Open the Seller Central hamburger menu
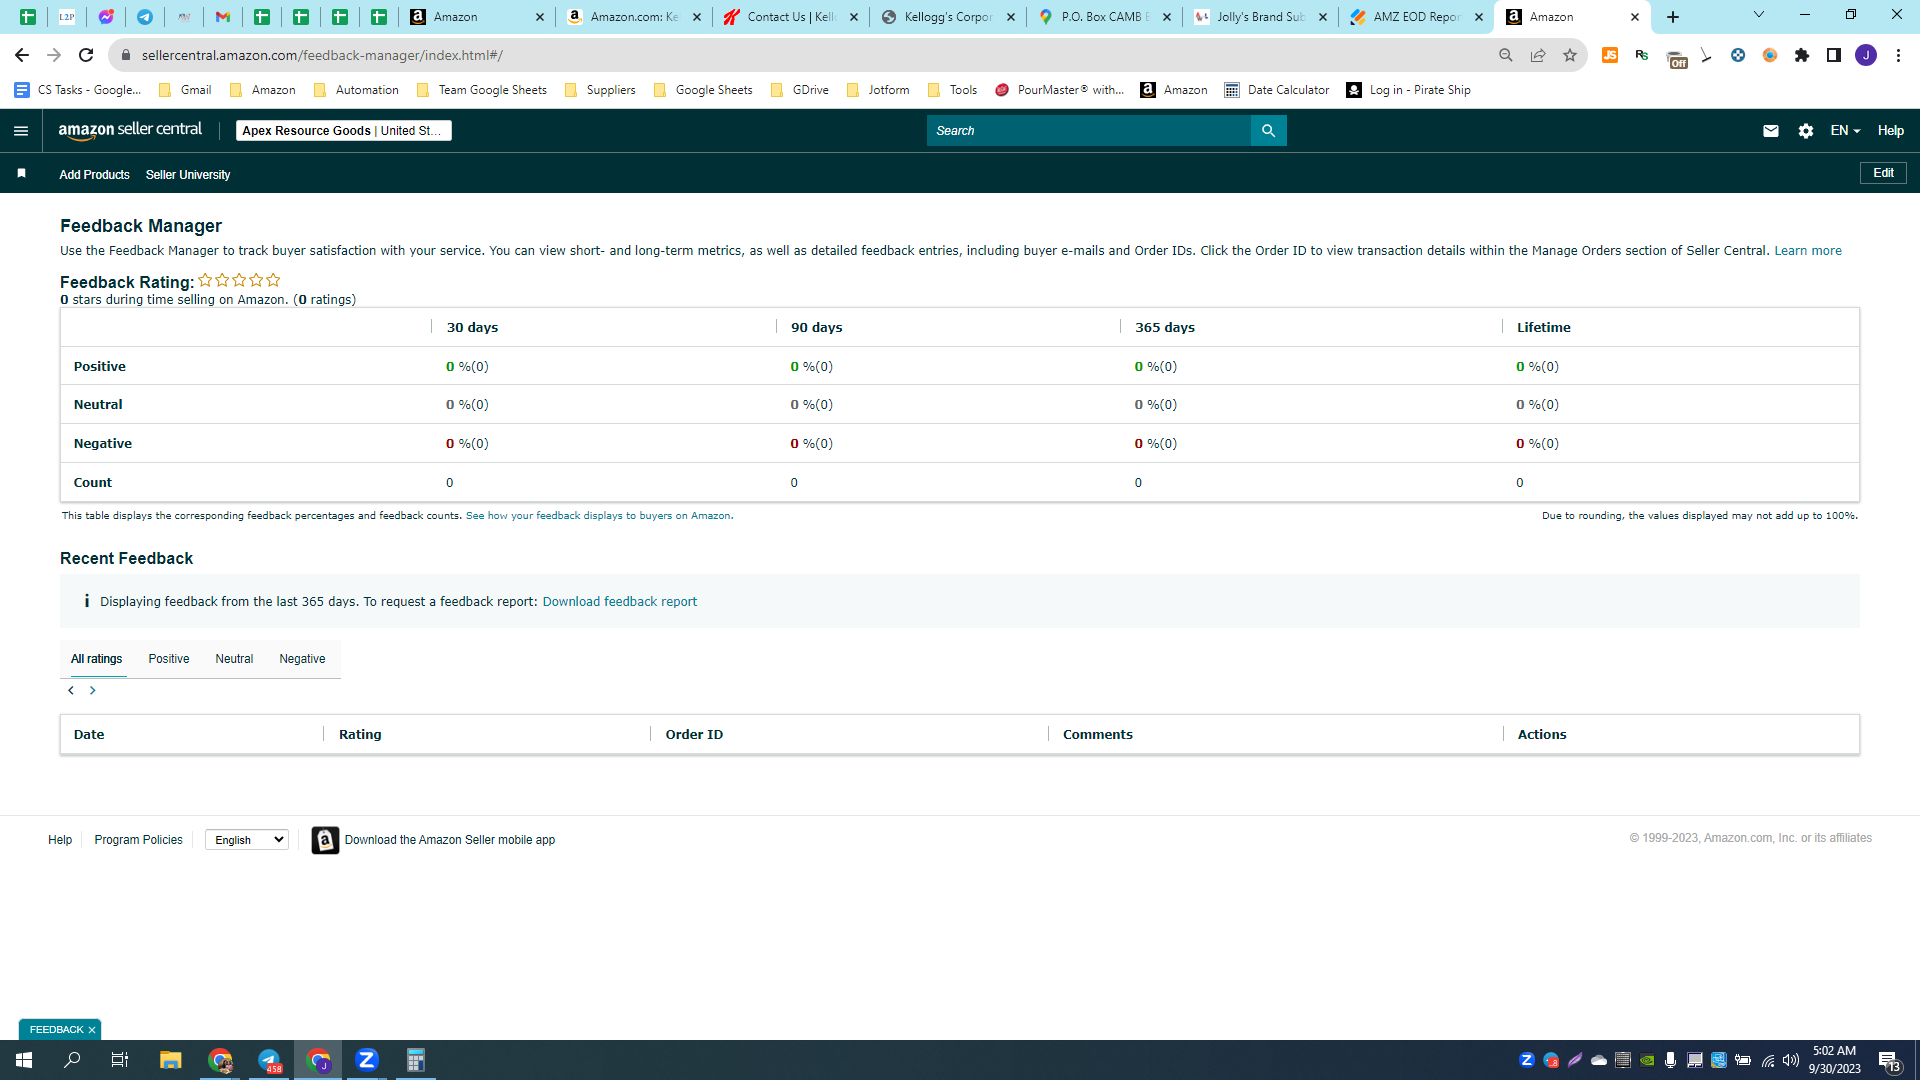 point(21,131)
